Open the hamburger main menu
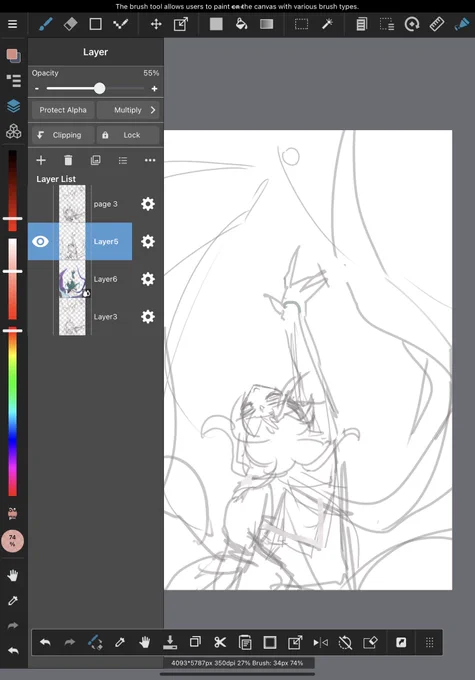Image resolution: width=475 pixels, height=680 pixels. click(x=13, y=24)
